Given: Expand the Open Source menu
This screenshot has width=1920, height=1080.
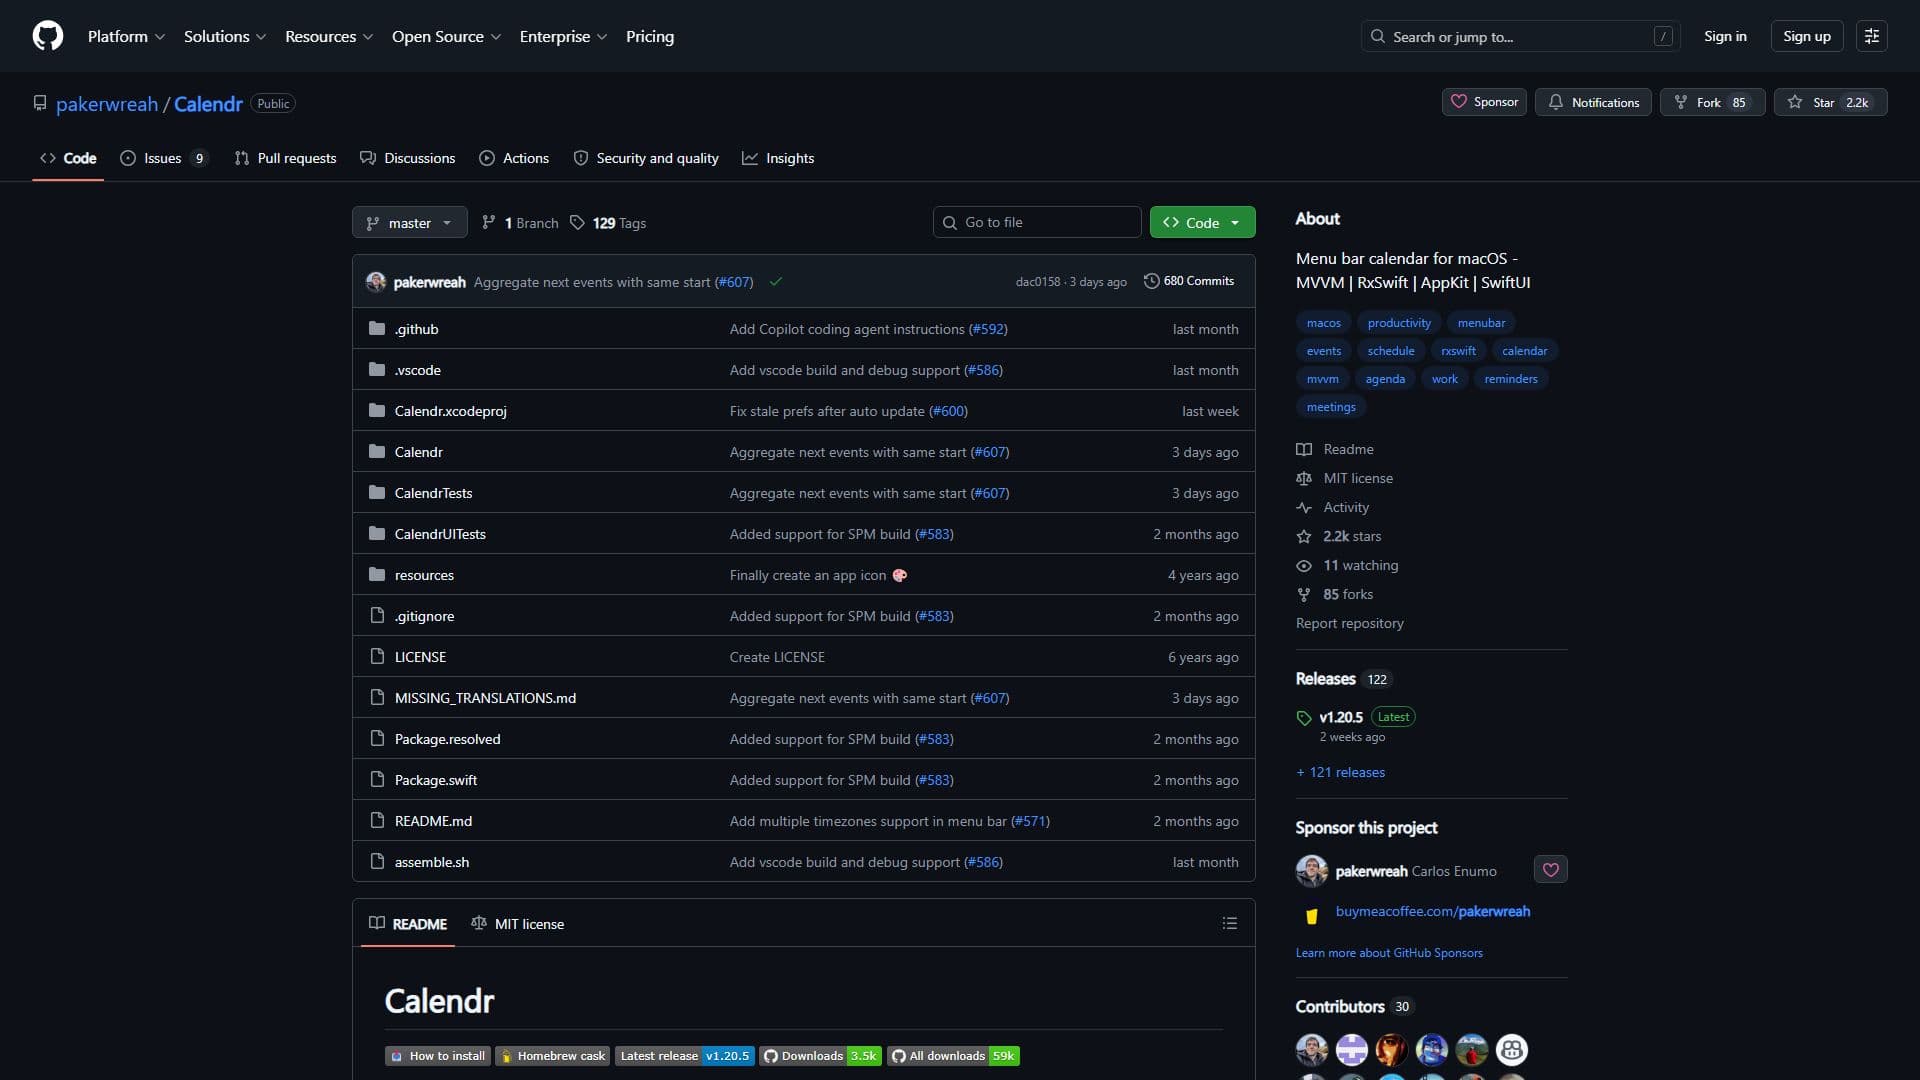Looking at the screenshot, I should pos(446,36).
